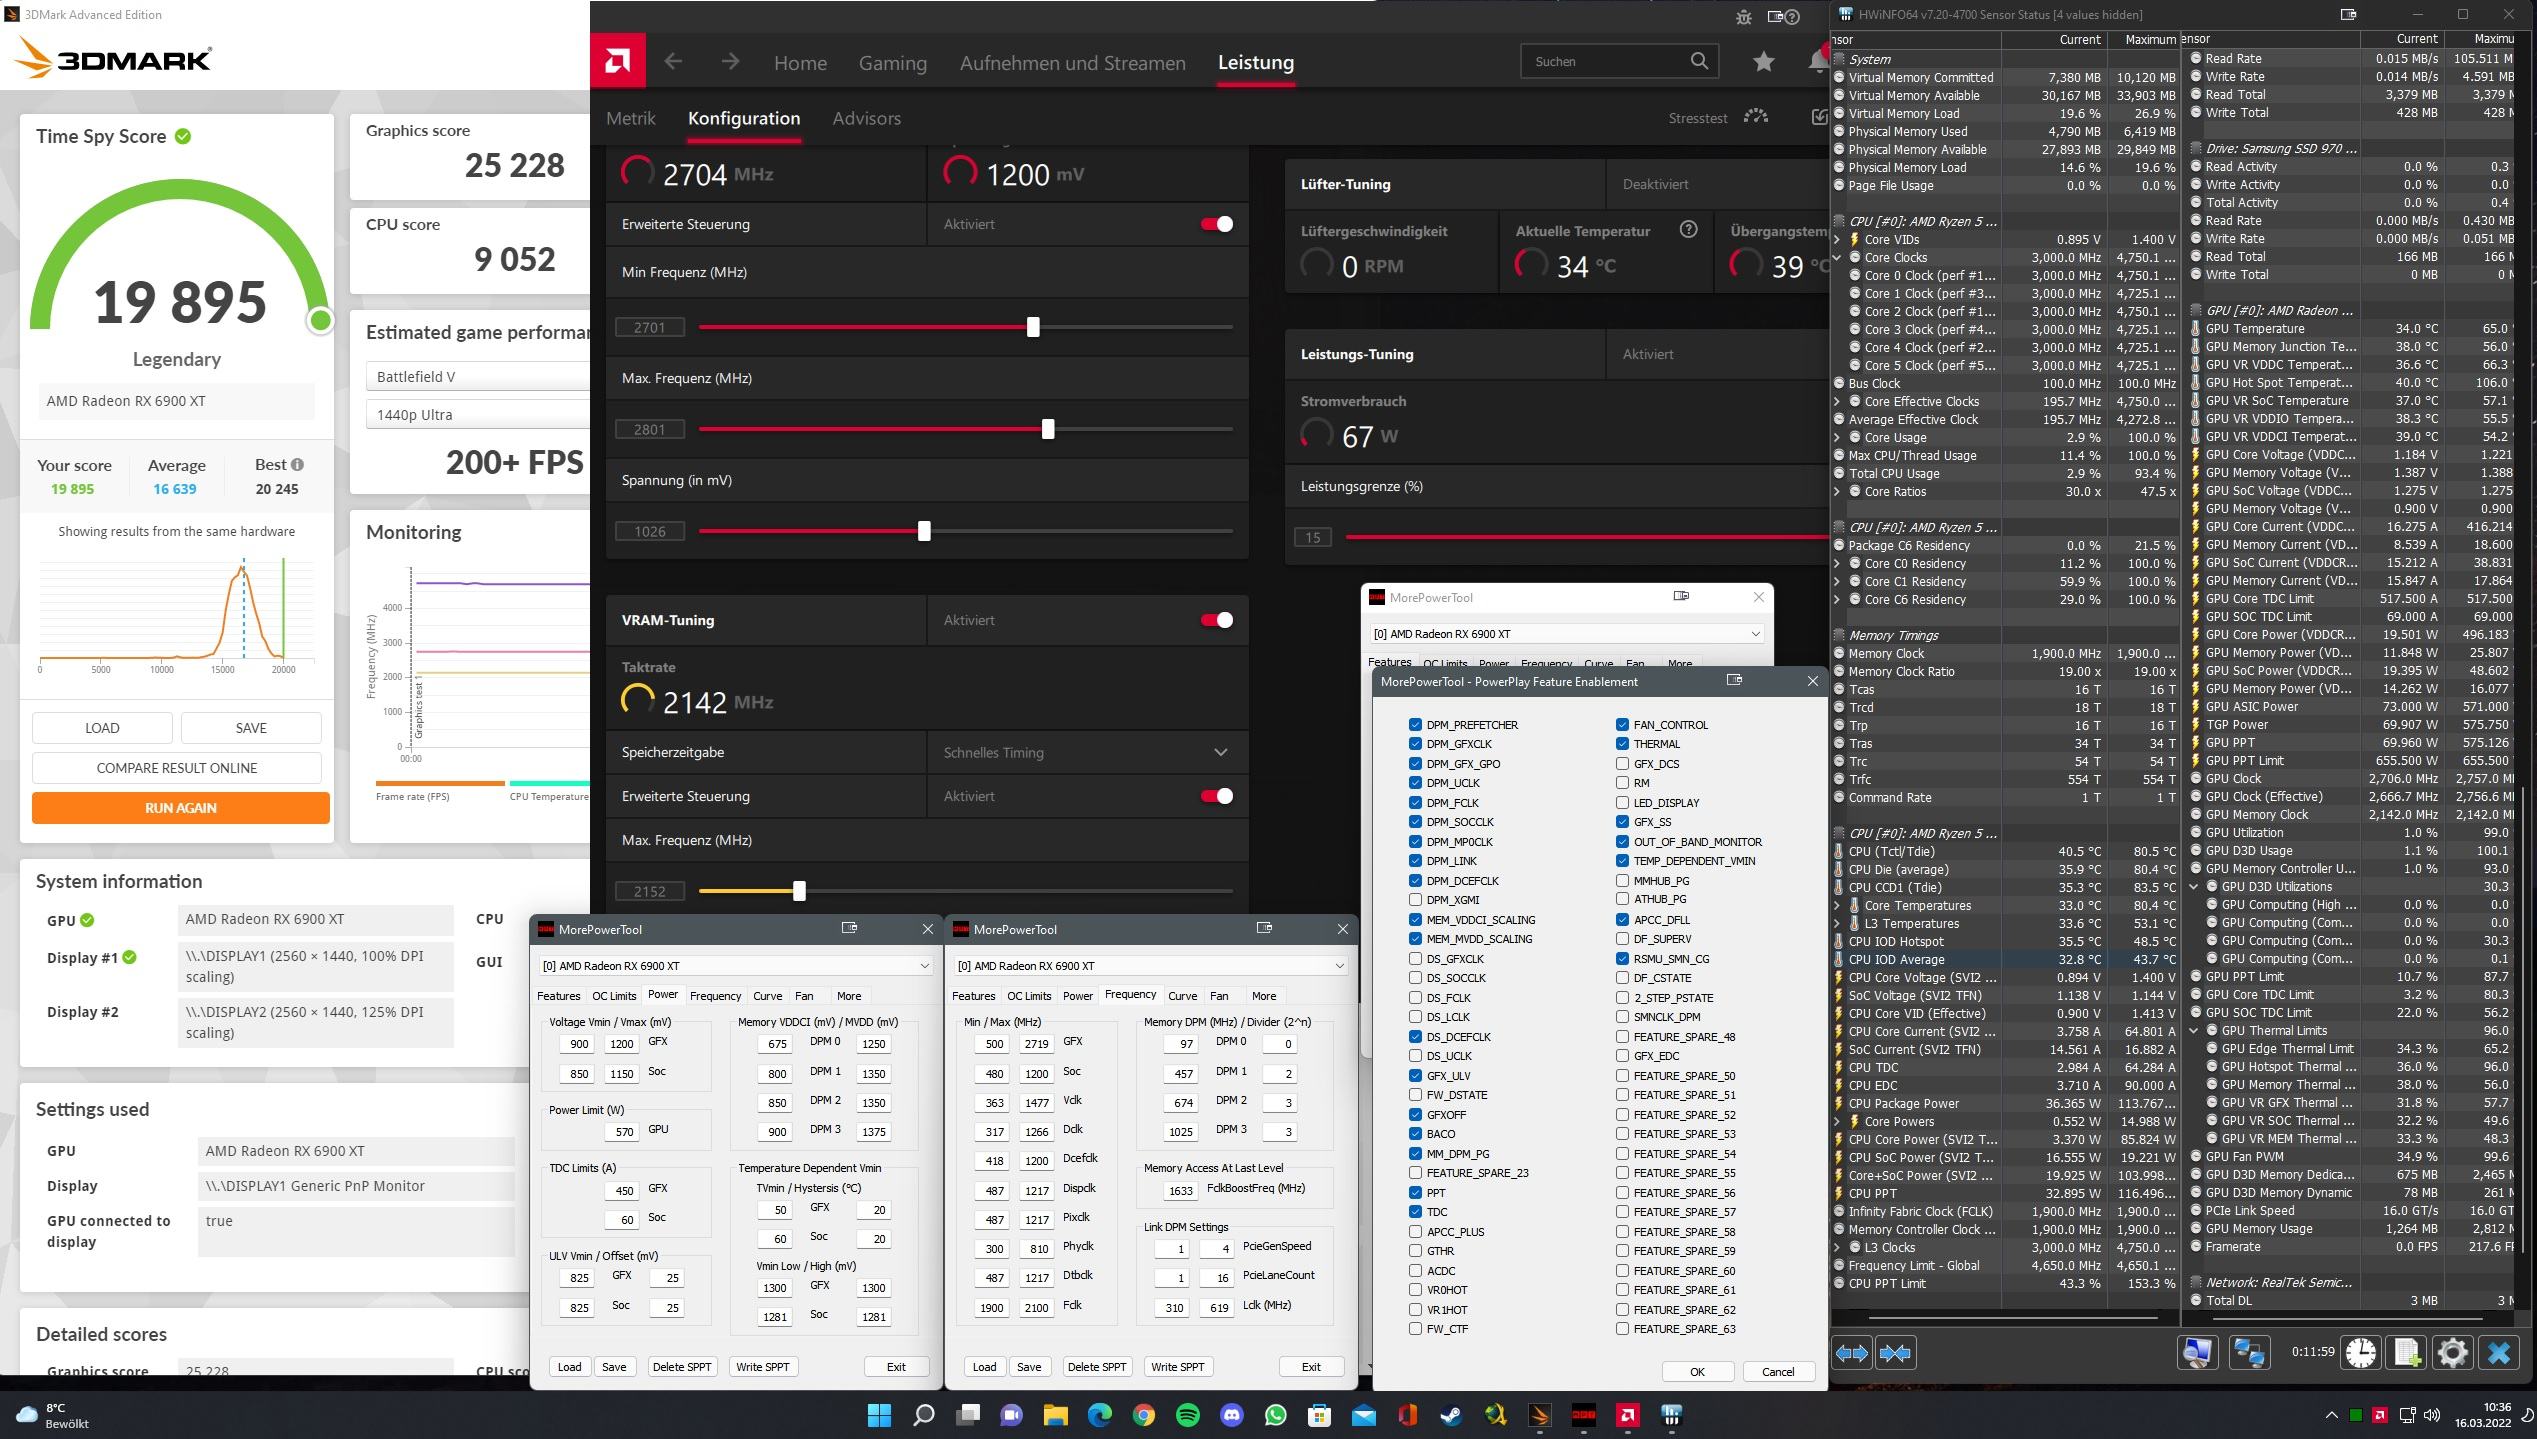Image resolution: width=2537 pixels, height=1439 pixels.
Task: Click the AMD Software logo icon
Action: (x=618, y=62)
